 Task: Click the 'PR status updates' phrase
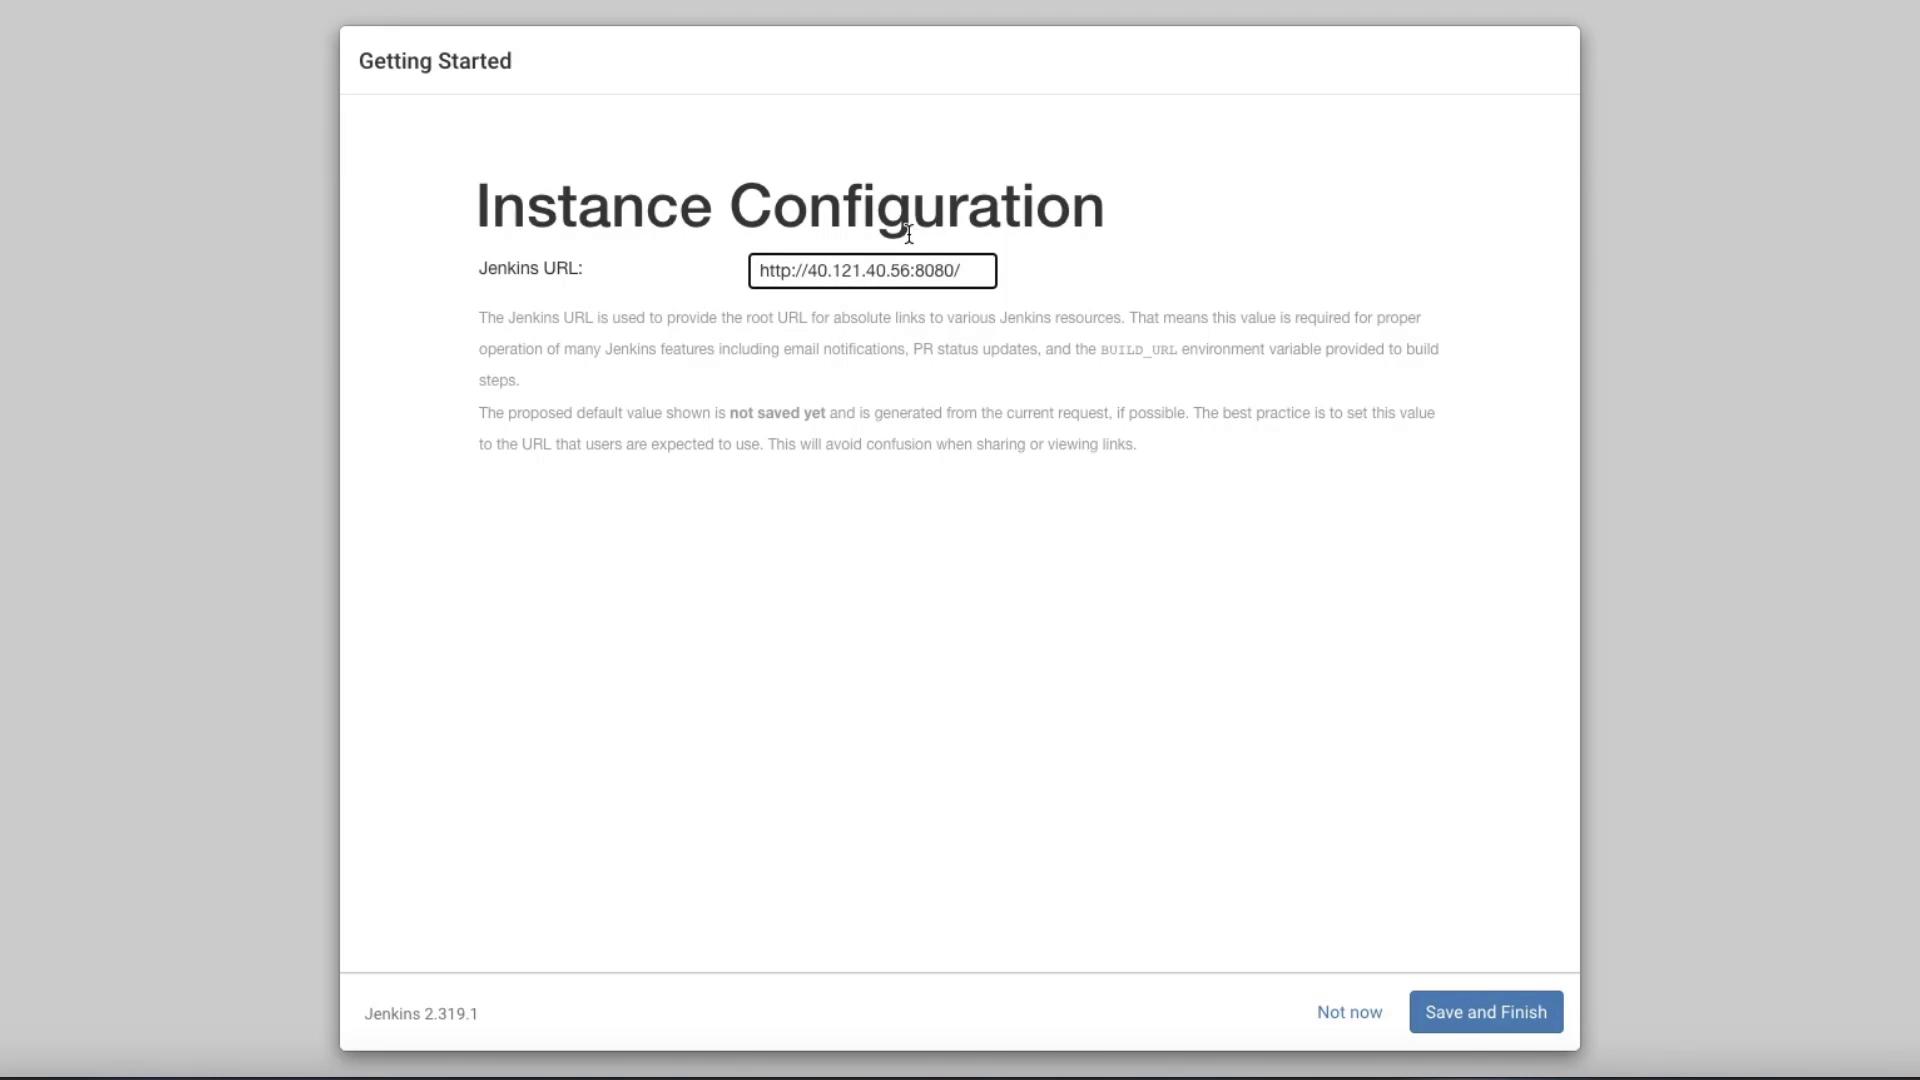coord(975,349)
